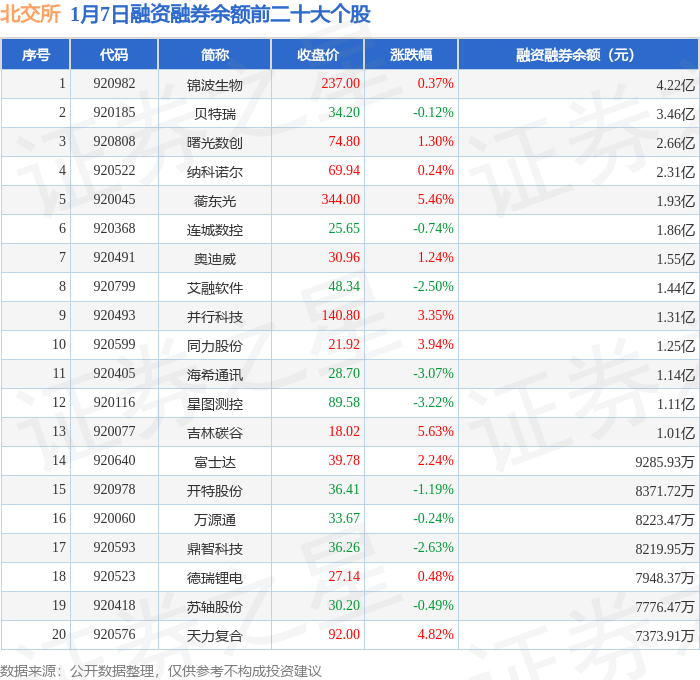The width and height of the screenshot is (700, 680).
Task: Select the stock name 连城数控
Action: (x=215, y=230)
